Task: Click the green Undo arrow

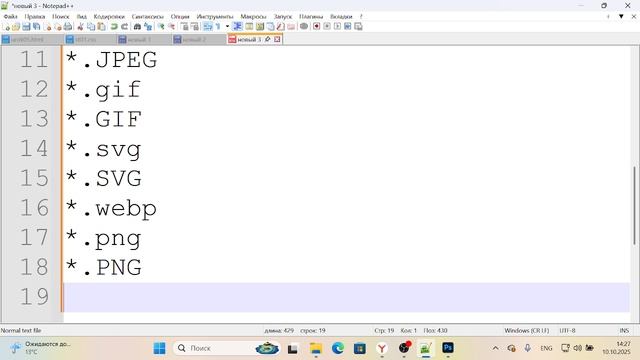Action: (x=114, y=27)
